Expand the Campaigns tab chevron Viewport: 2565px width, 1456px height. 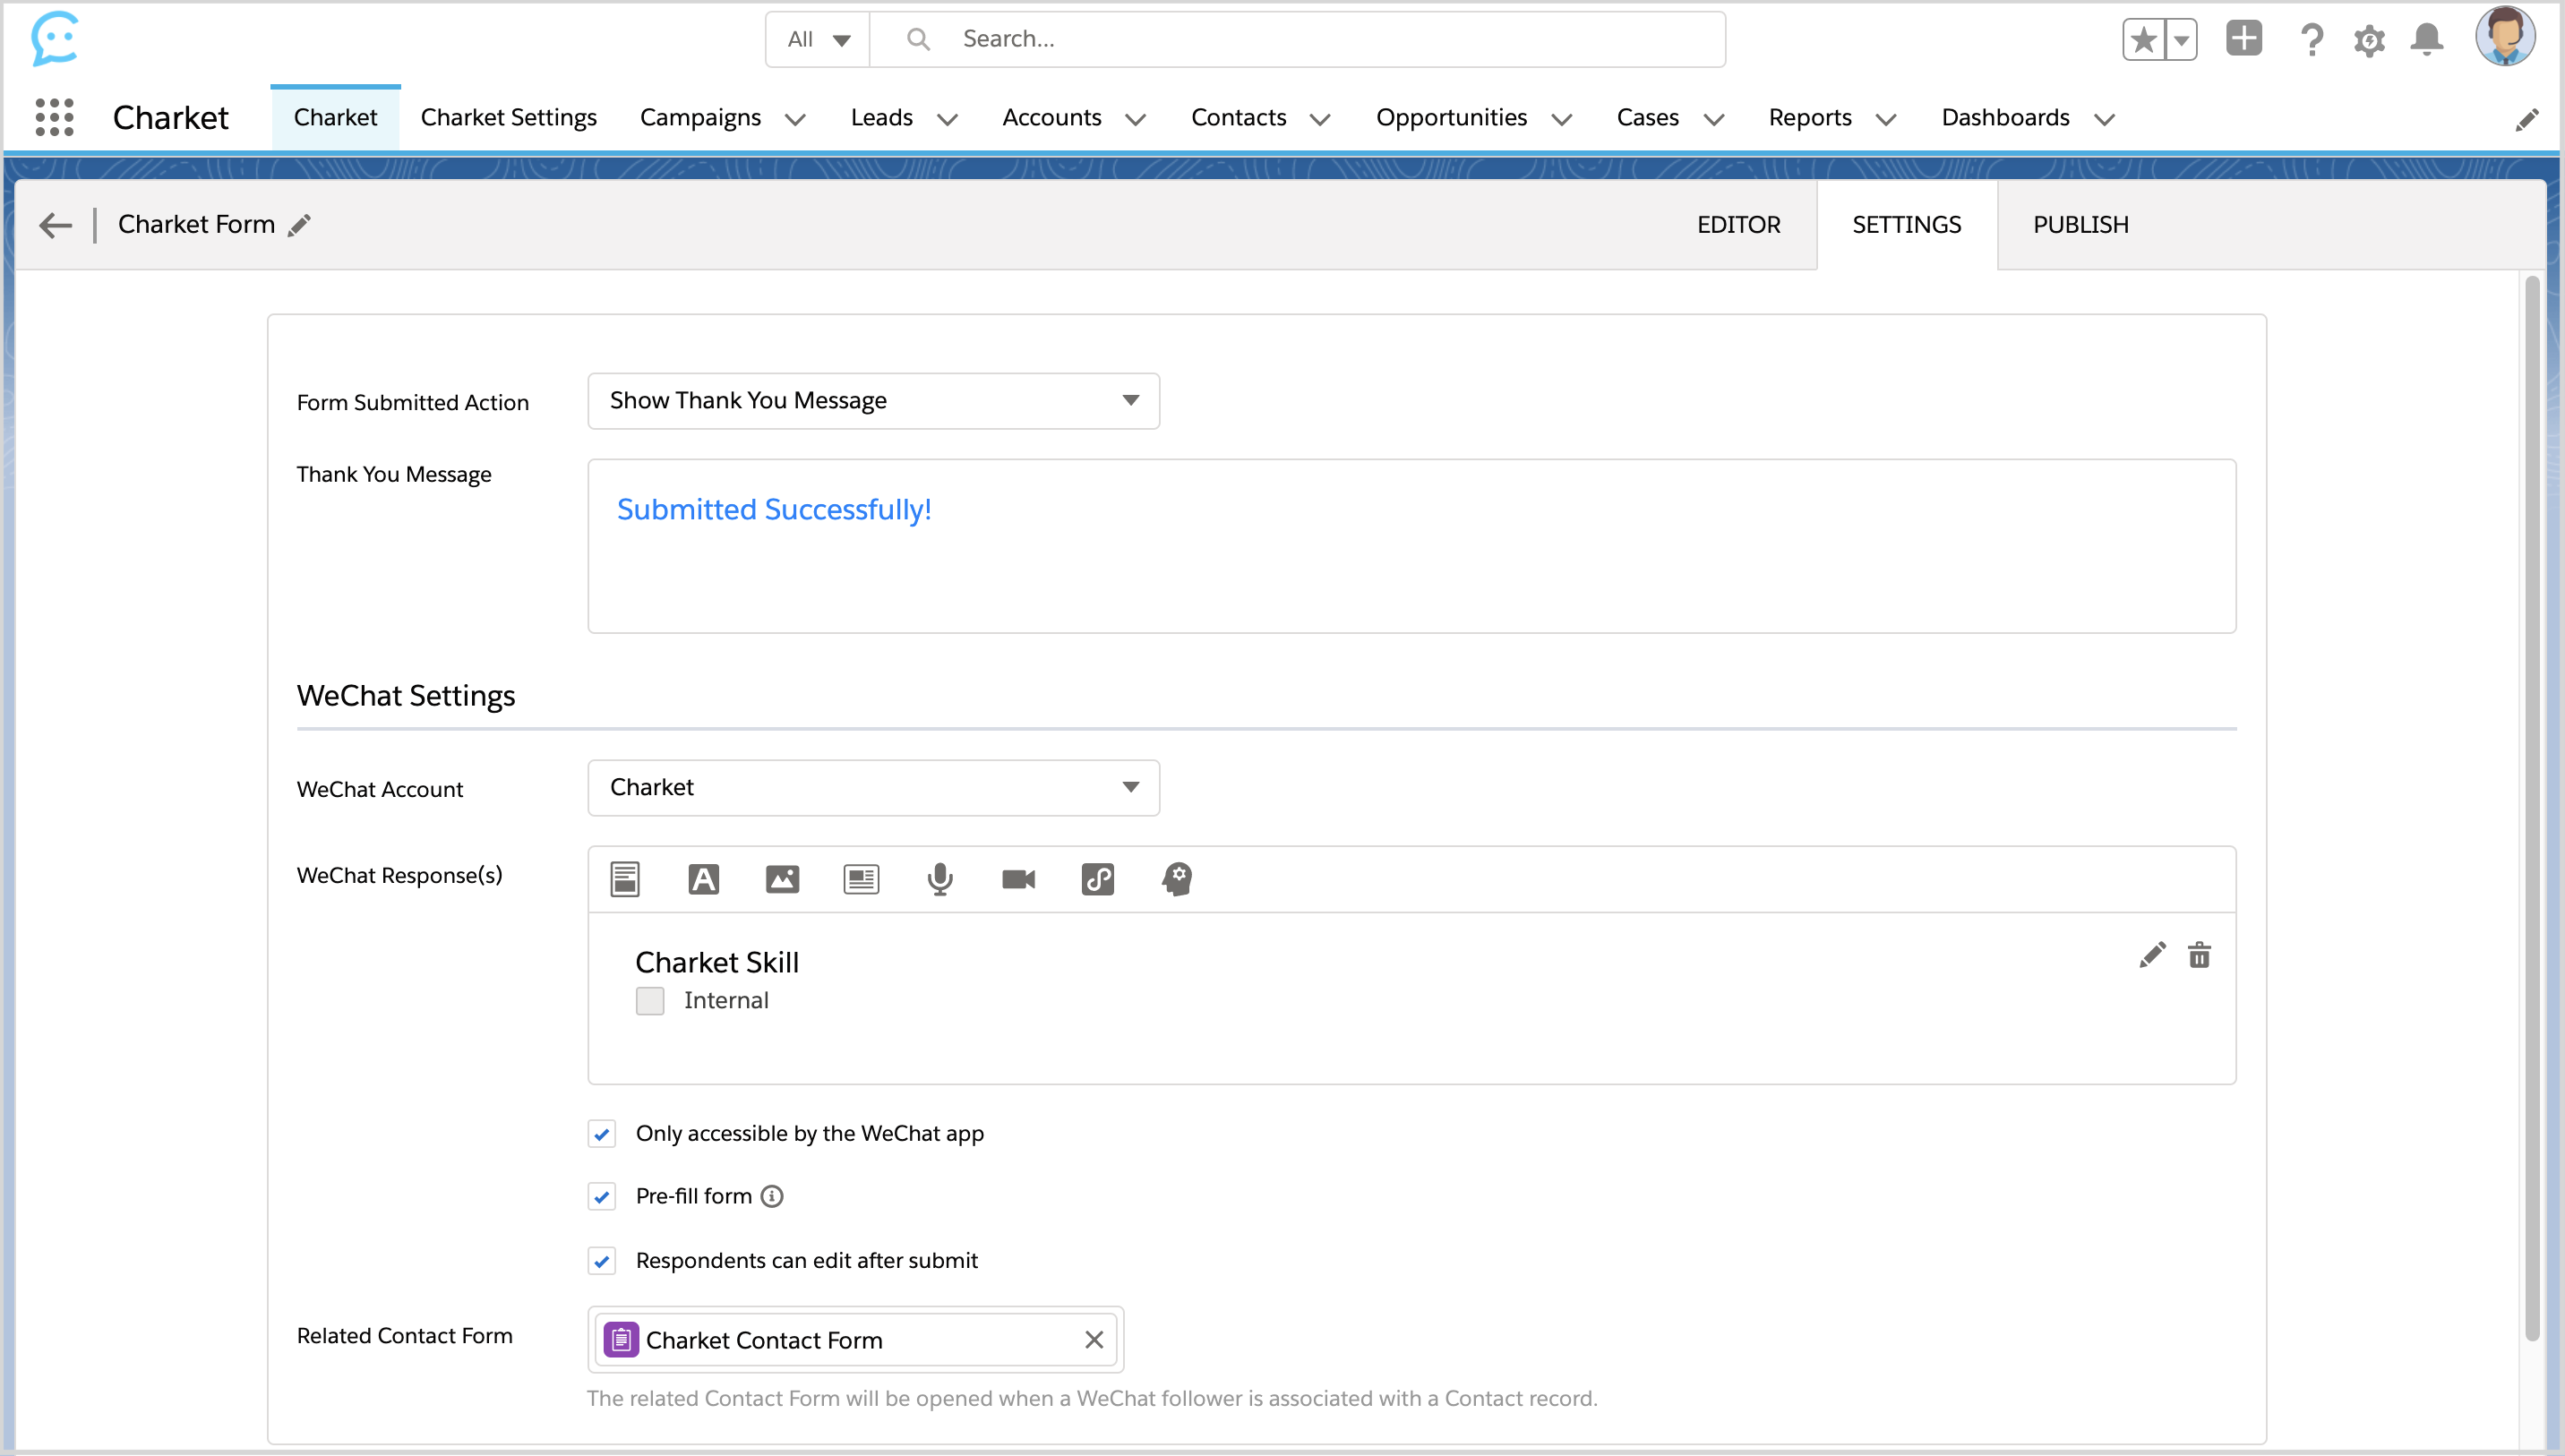point(796,119)
